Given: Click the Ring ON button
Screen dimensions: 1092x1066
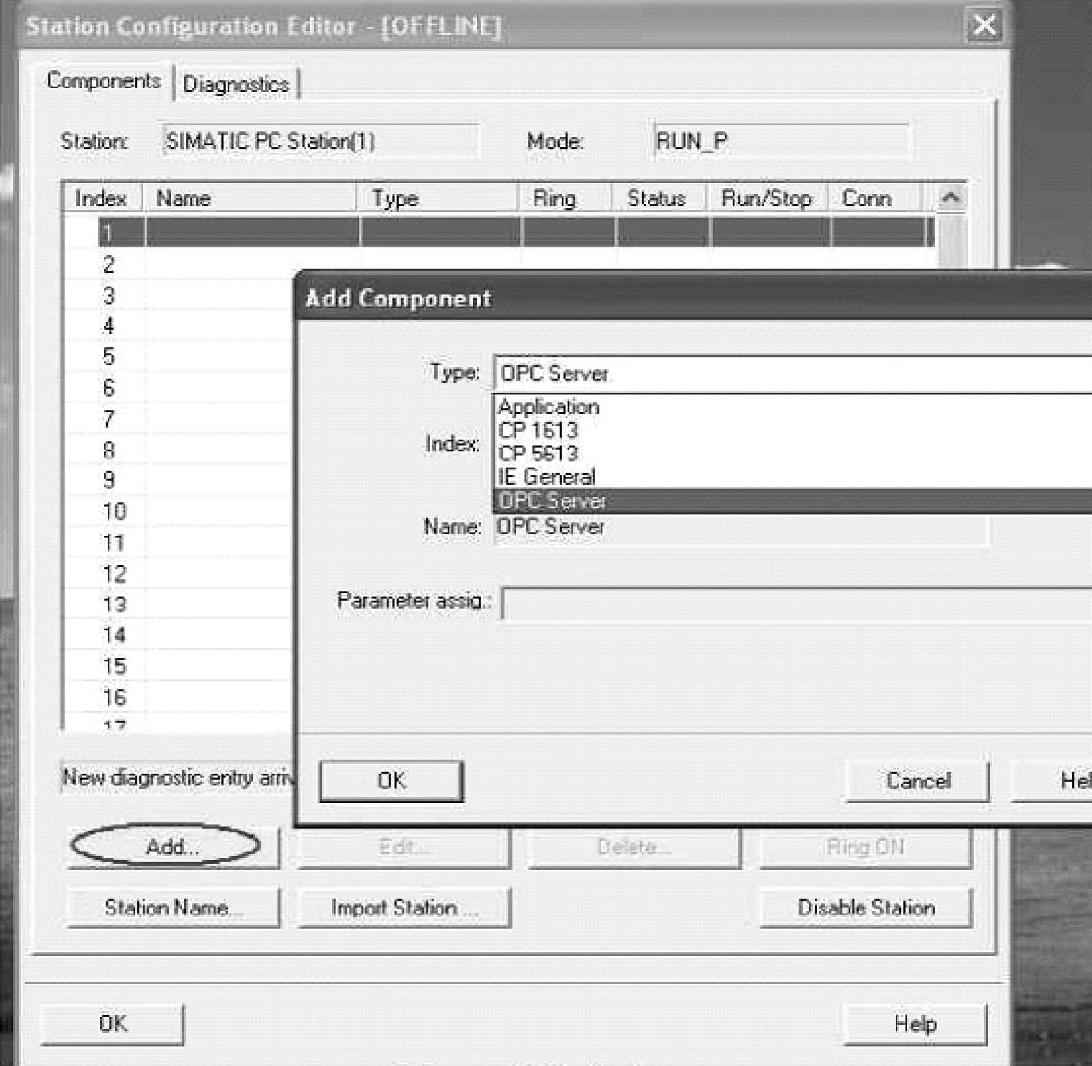Looking at the screenshot, I should pyautogui.click(x=866, y=847).
